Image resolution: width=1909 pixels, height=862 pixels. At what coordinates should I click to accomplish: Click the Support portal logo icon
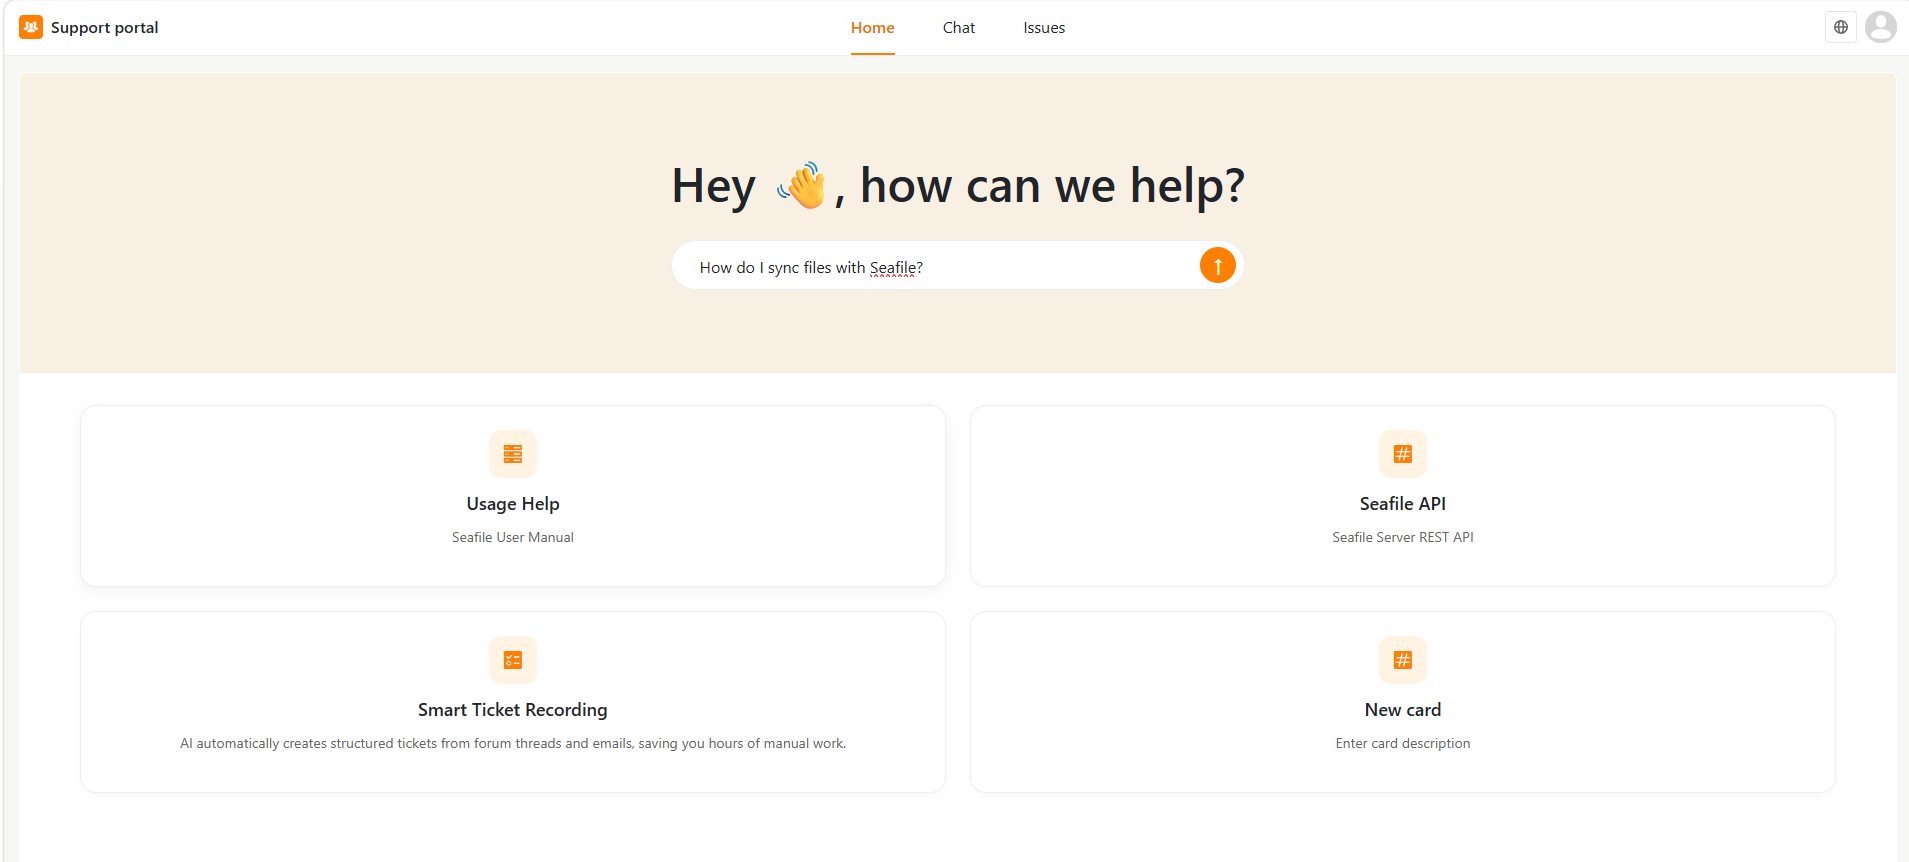tap(31, 27)
